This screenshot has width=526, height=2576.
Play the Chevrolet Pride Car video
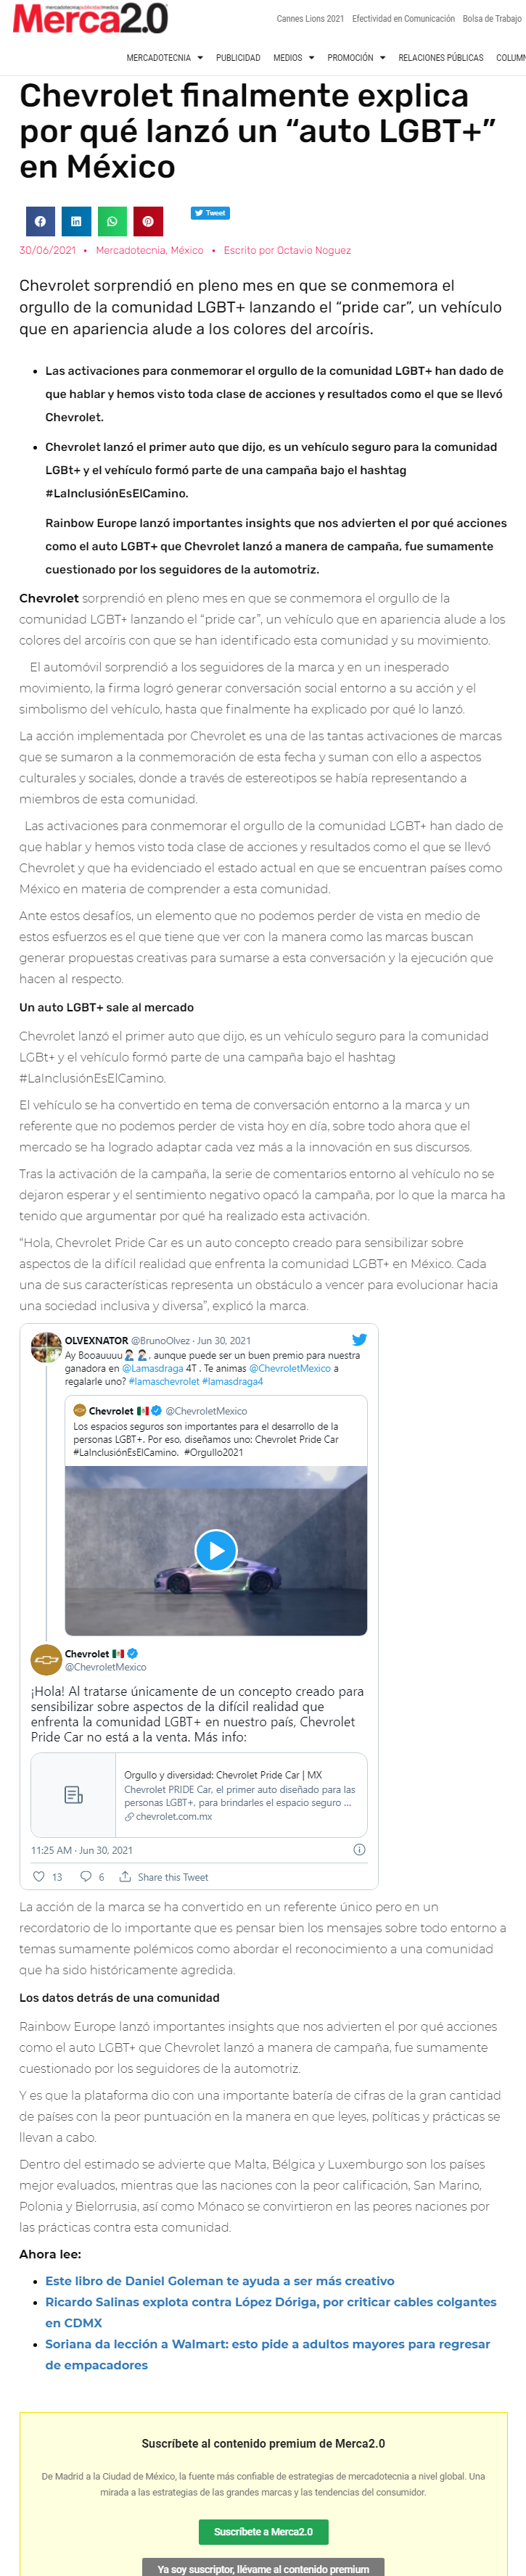click(x=216, y=1550)
